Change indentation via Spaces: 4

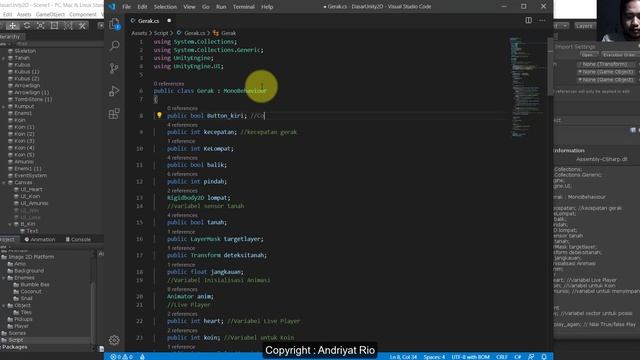click(434, 357)
